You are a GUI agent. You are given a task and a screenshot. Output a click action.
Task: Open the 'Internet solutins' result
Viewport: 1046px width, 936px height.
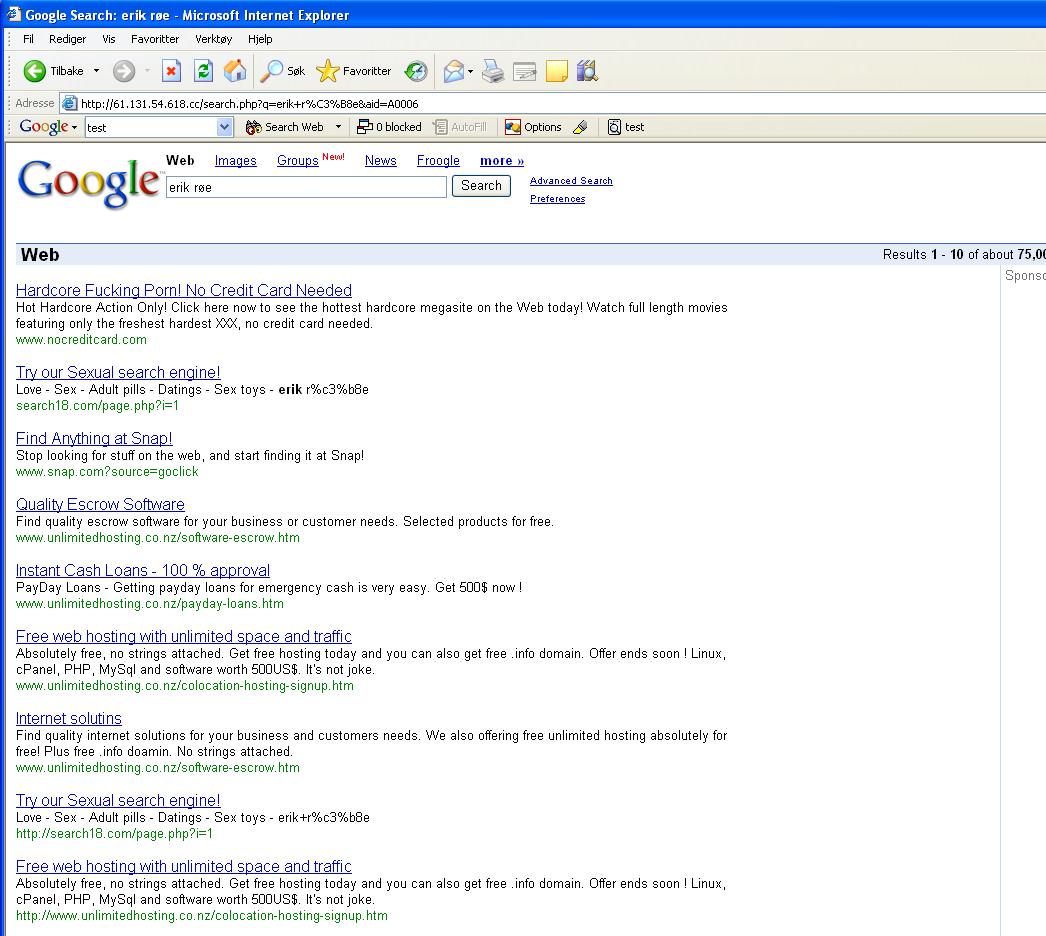69,719
